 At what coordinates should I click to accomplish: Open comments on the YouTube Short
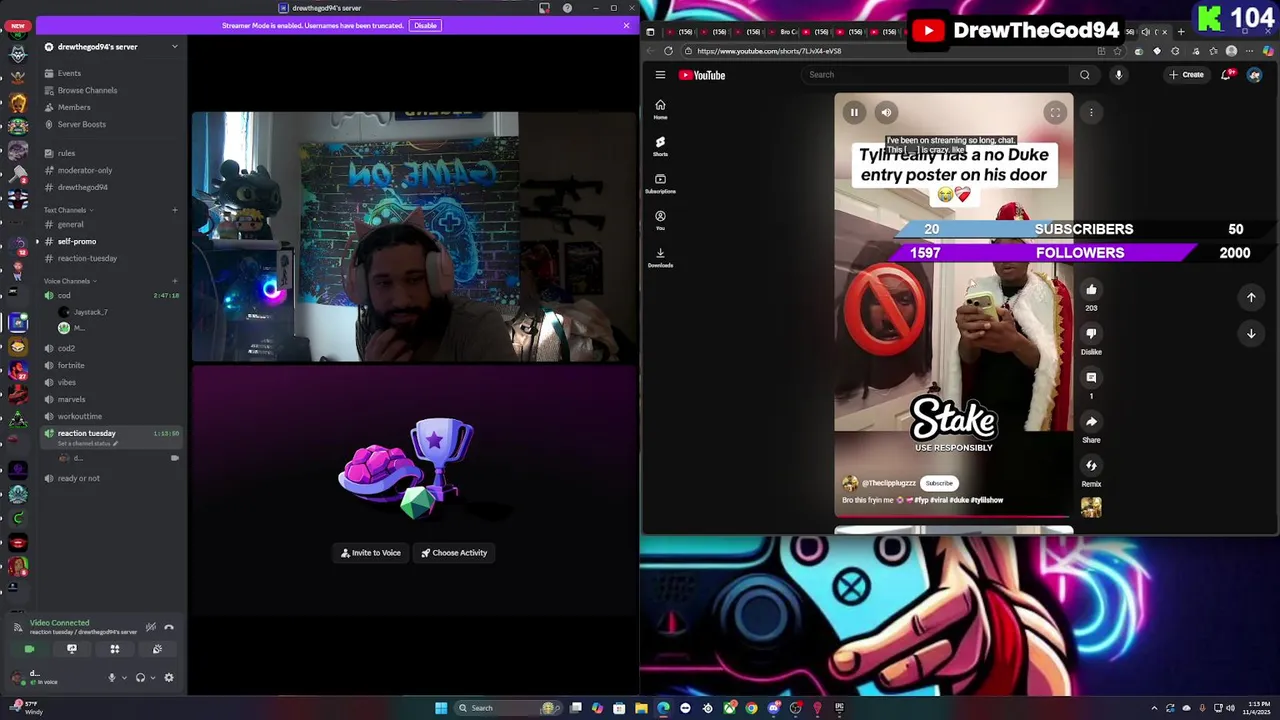[1091, 378]
